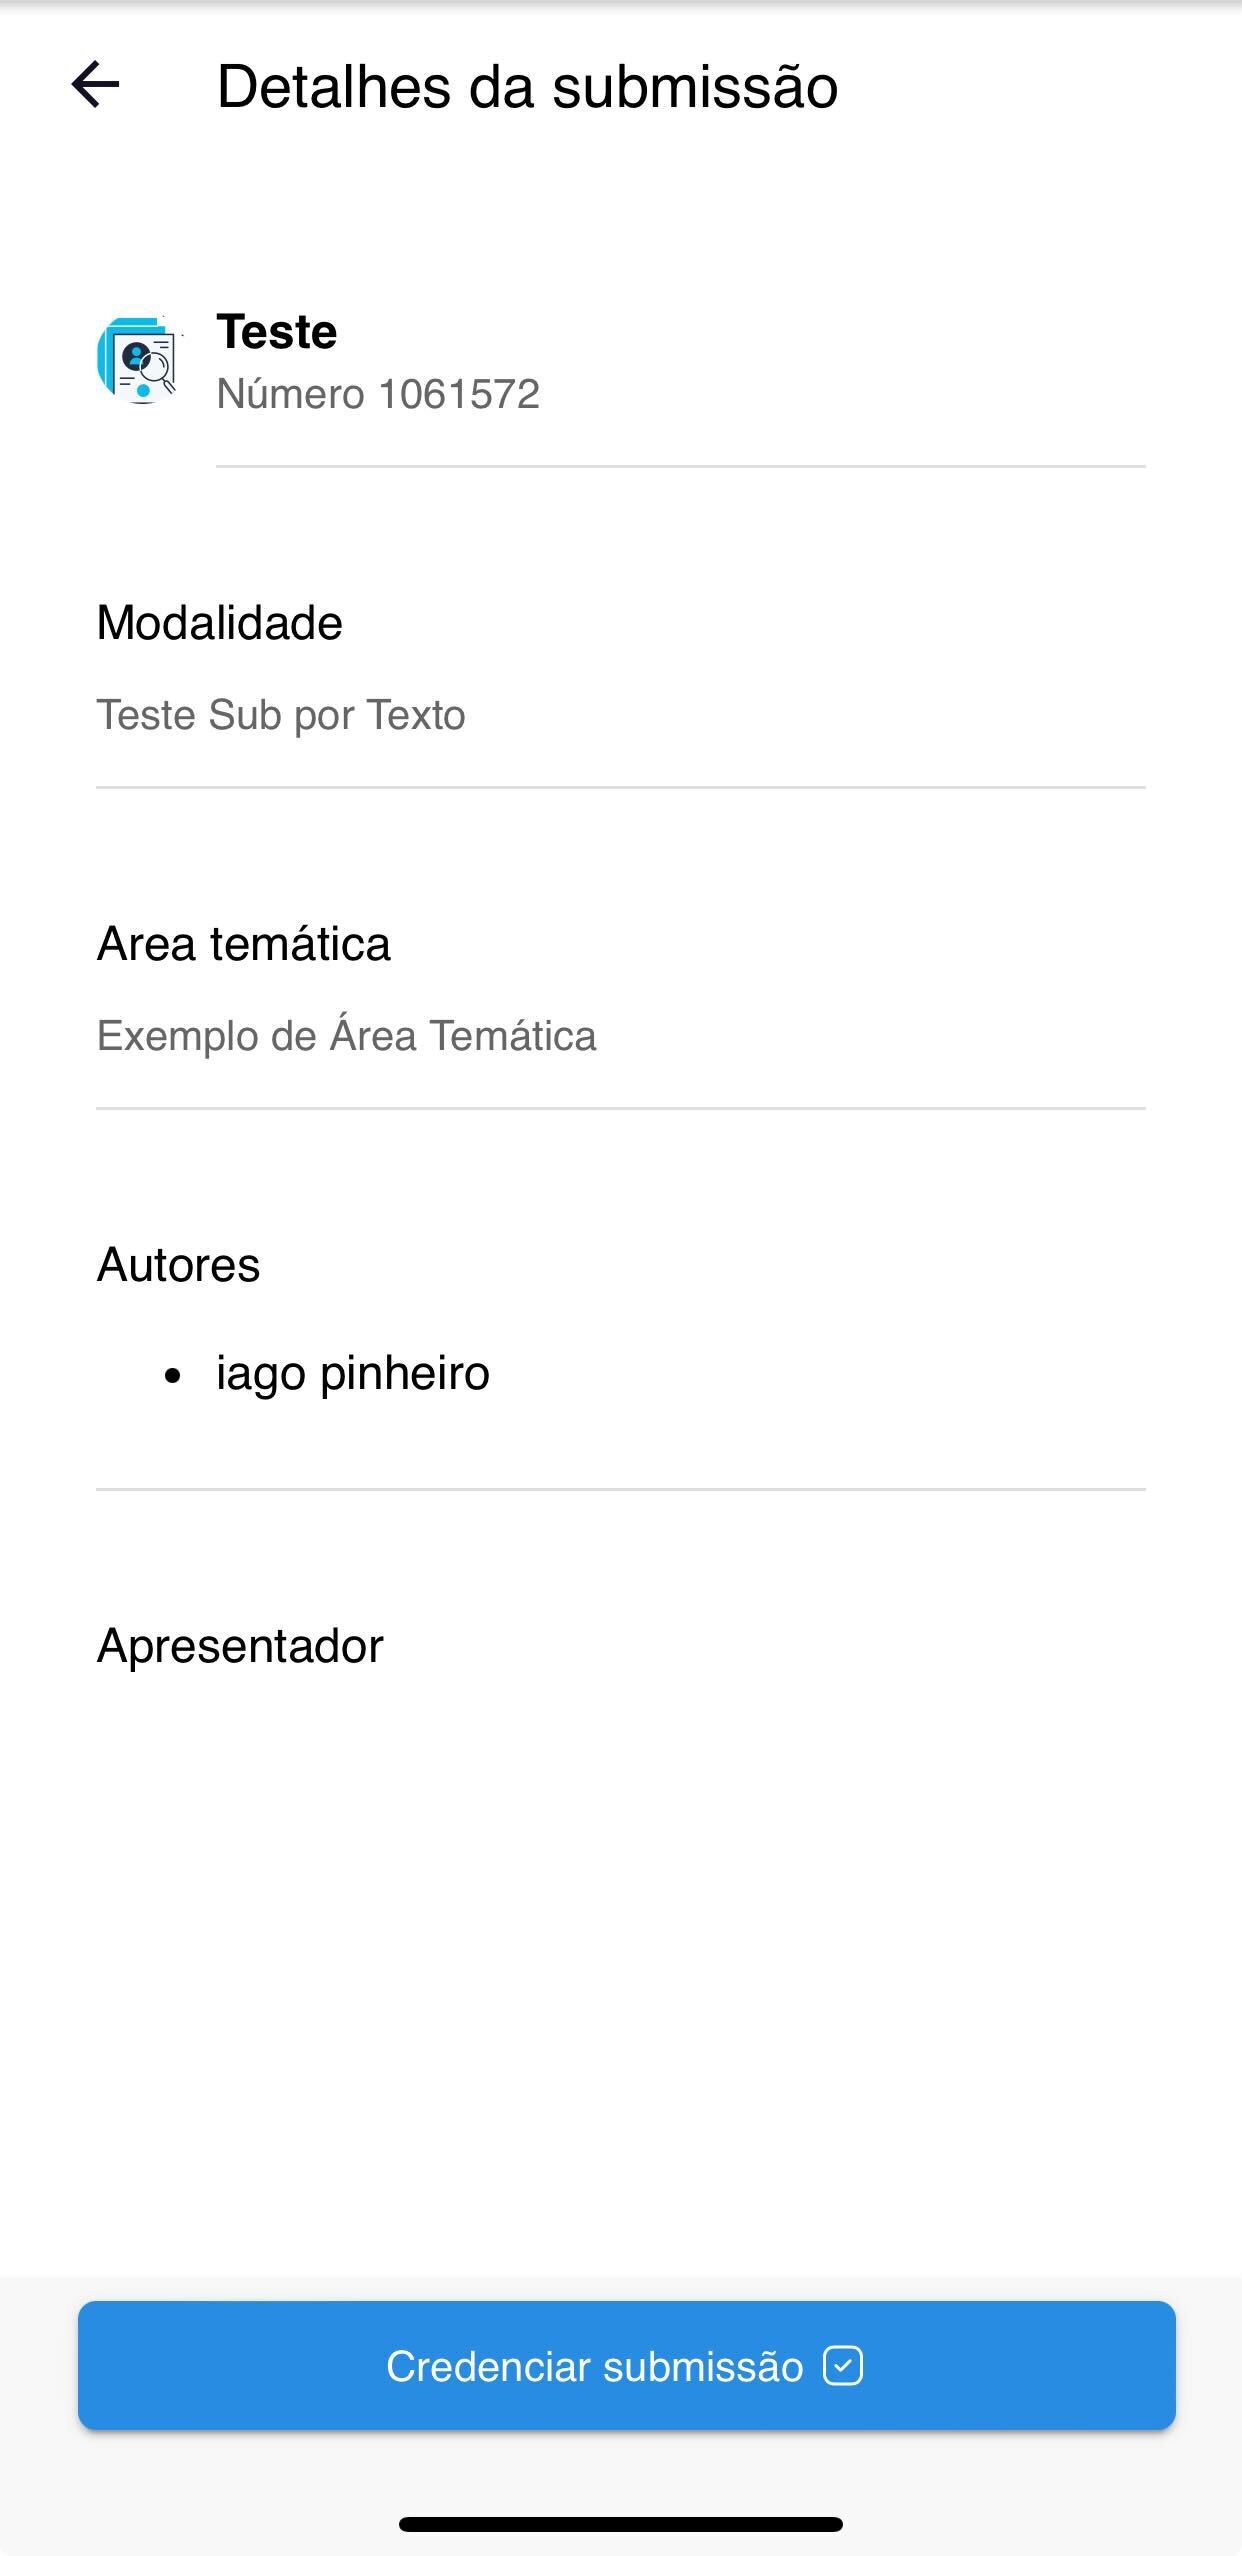Tap the Apresentador heading
Screen dimensions: 1242x2556
[x=240, y=1646]
